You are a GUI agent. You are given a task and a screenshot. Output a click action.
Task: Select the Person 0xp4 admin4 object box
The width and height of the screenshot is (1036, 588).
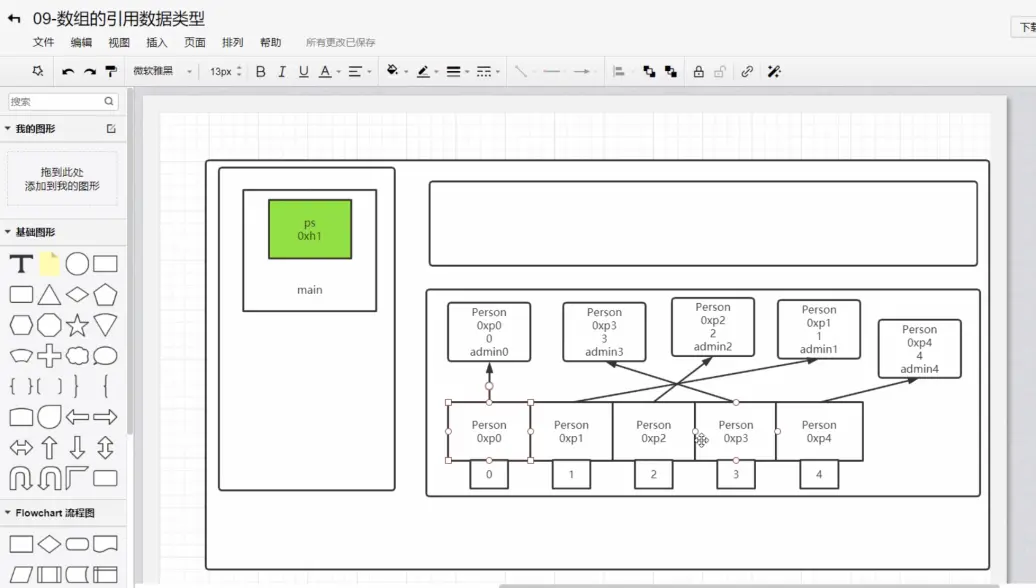919,349
